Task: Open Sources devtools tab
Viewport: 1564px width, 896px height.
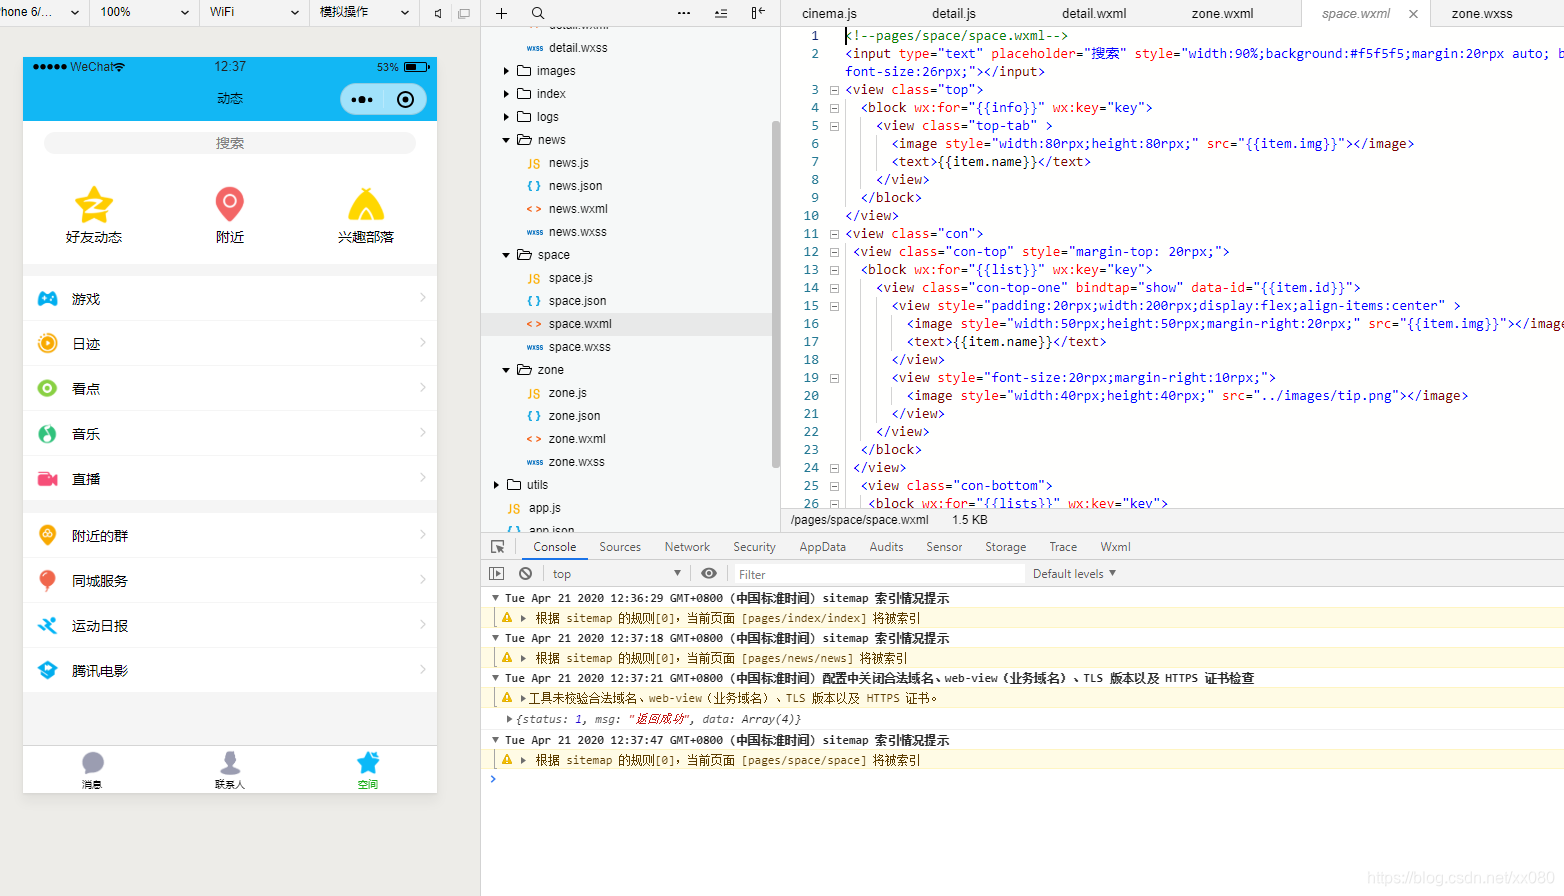Action: click(x=620, y=547)
